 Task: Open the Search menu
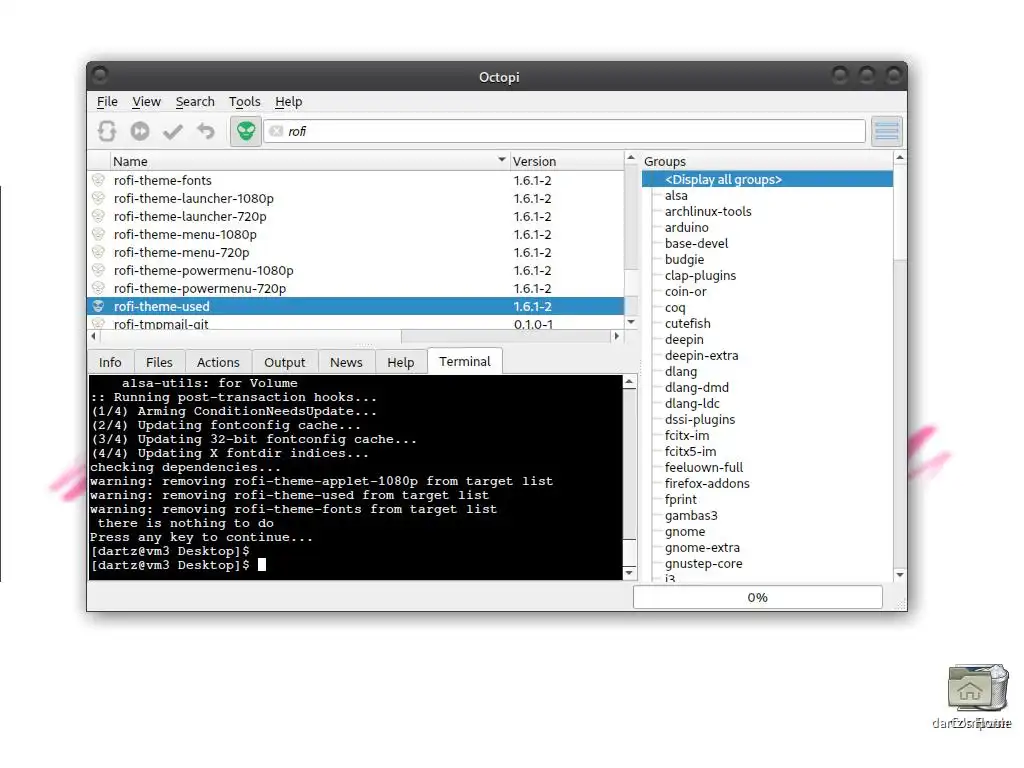[x=195, y=101]
